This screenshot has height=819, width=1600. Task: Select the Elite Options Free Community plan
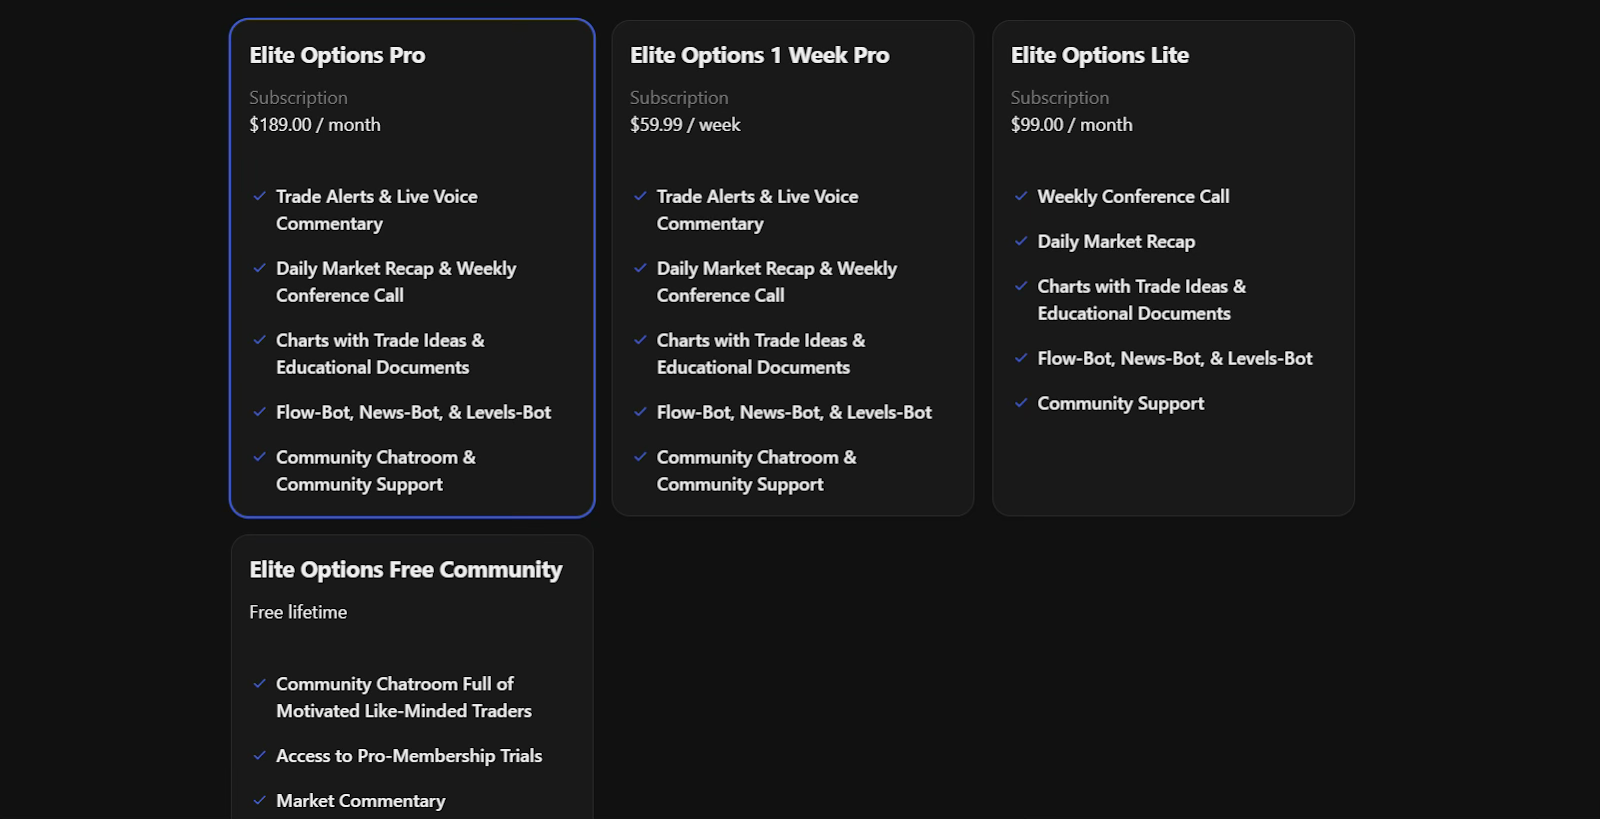[x=411, y=675]
